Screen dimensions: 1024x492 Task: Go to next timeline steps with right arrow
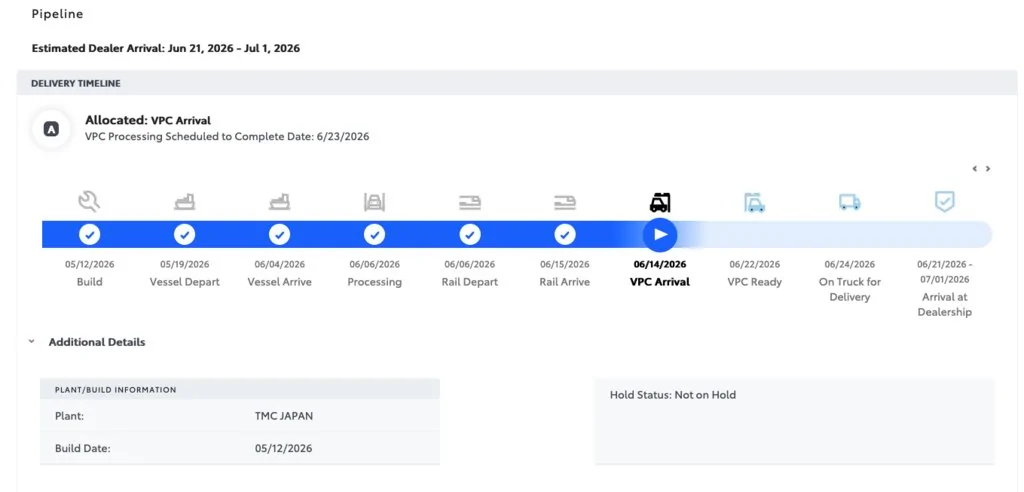988,169
